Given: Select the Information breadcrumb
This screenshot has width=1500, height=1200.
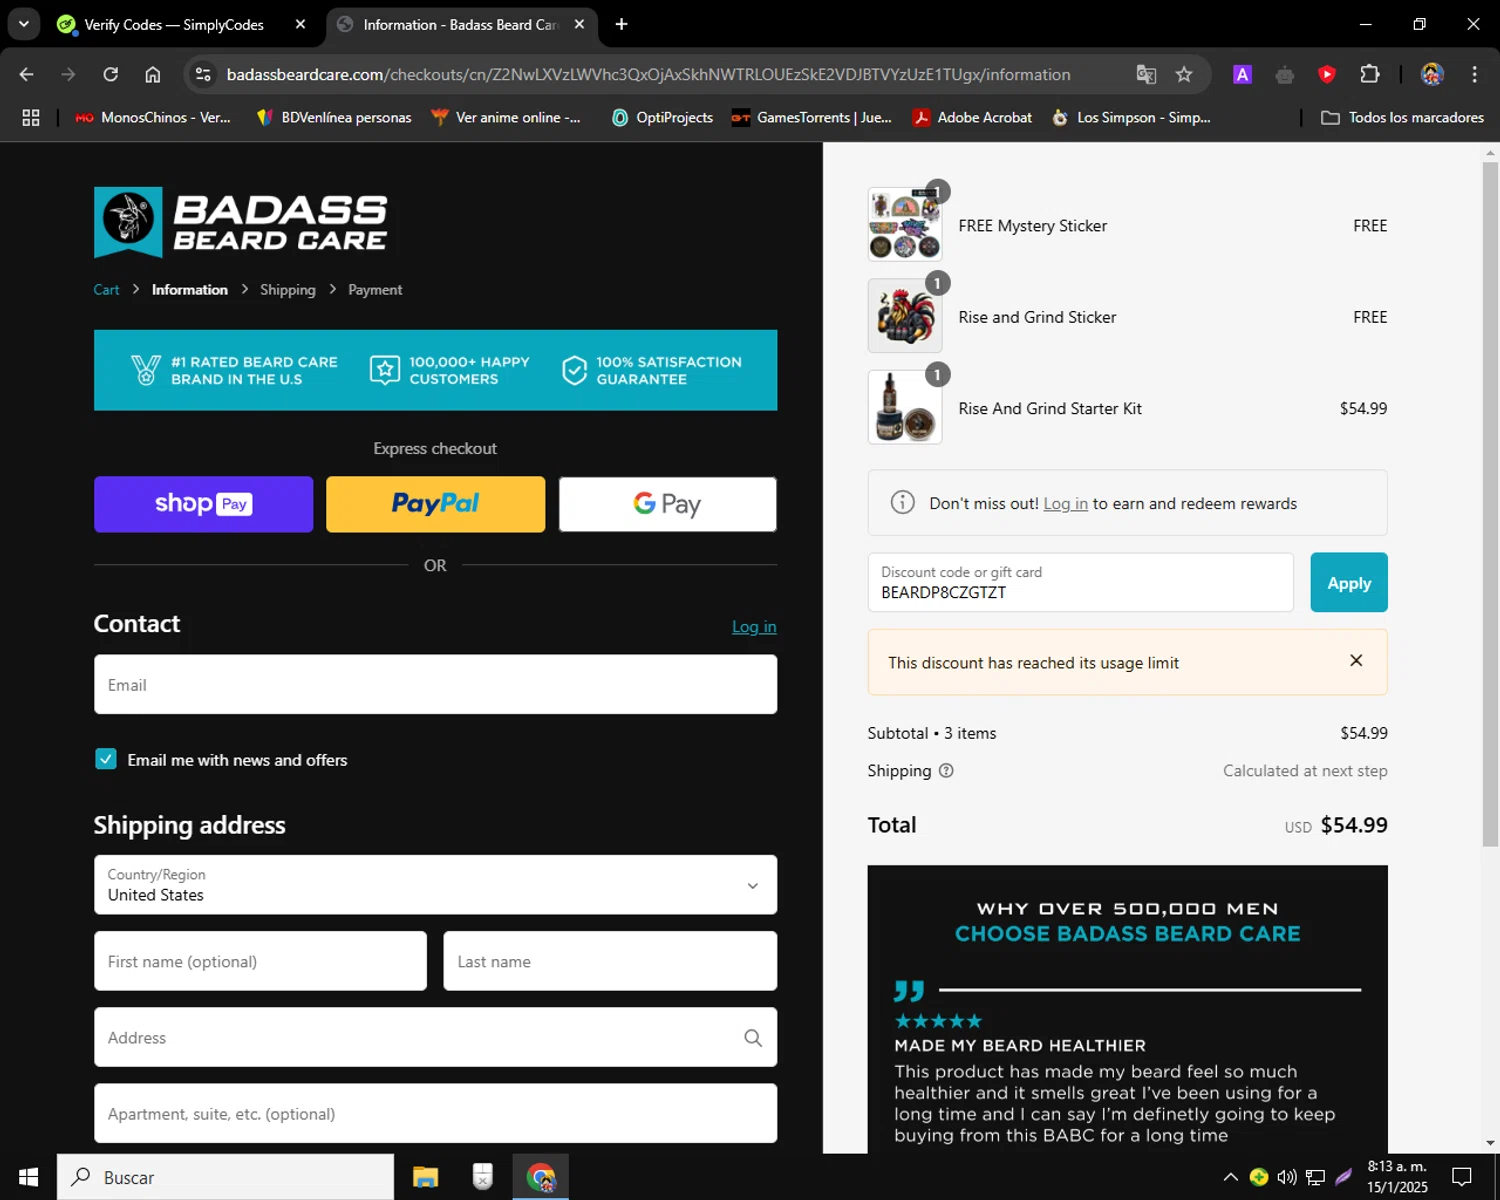Looking at the screenshot, I should pyautogui.click(x=190, y=290).
